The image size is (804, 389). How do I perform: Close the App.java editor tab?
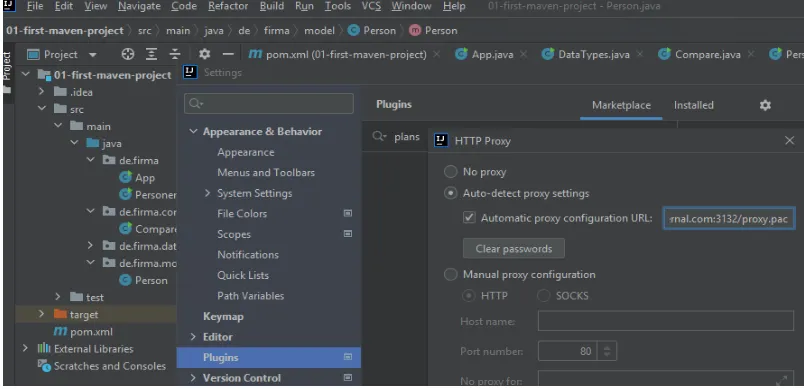[x=523, y=54]
